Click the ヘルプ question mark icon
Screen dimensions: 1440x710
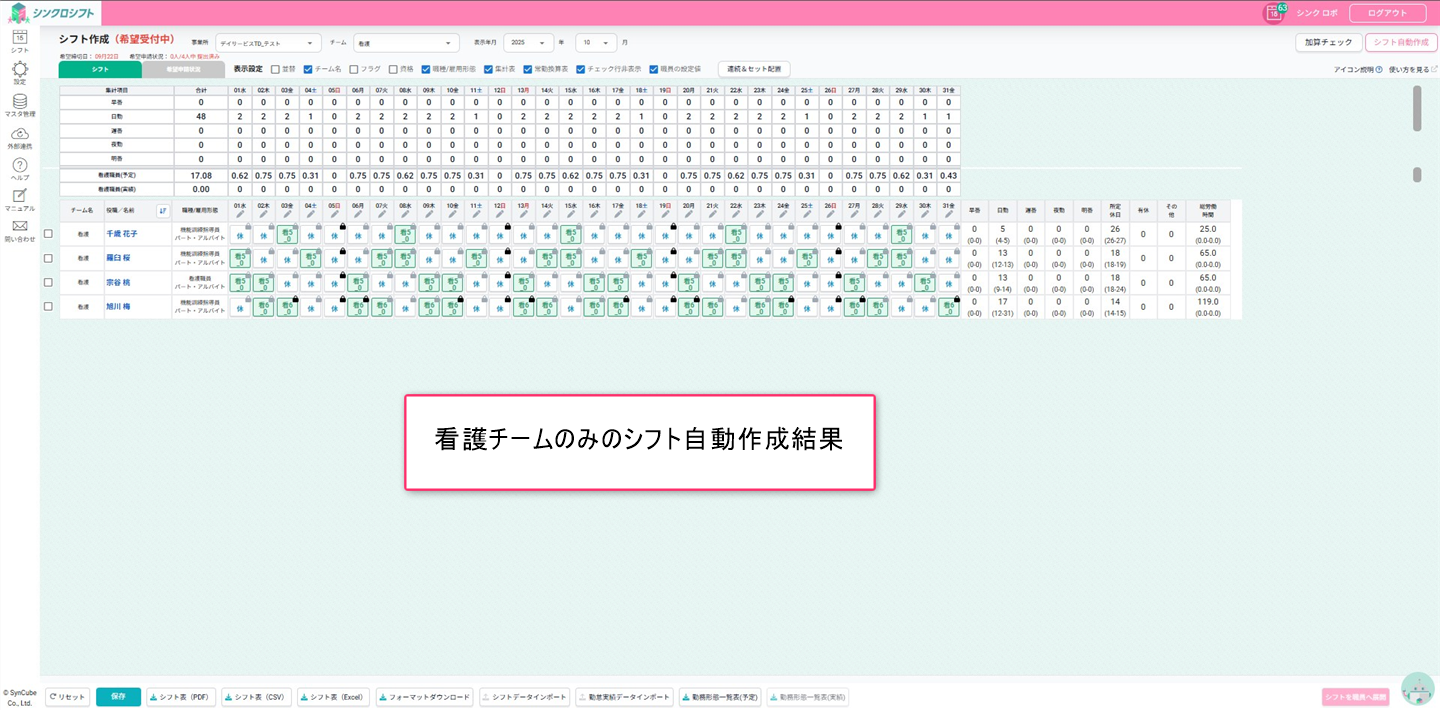(x=19, y=165)
